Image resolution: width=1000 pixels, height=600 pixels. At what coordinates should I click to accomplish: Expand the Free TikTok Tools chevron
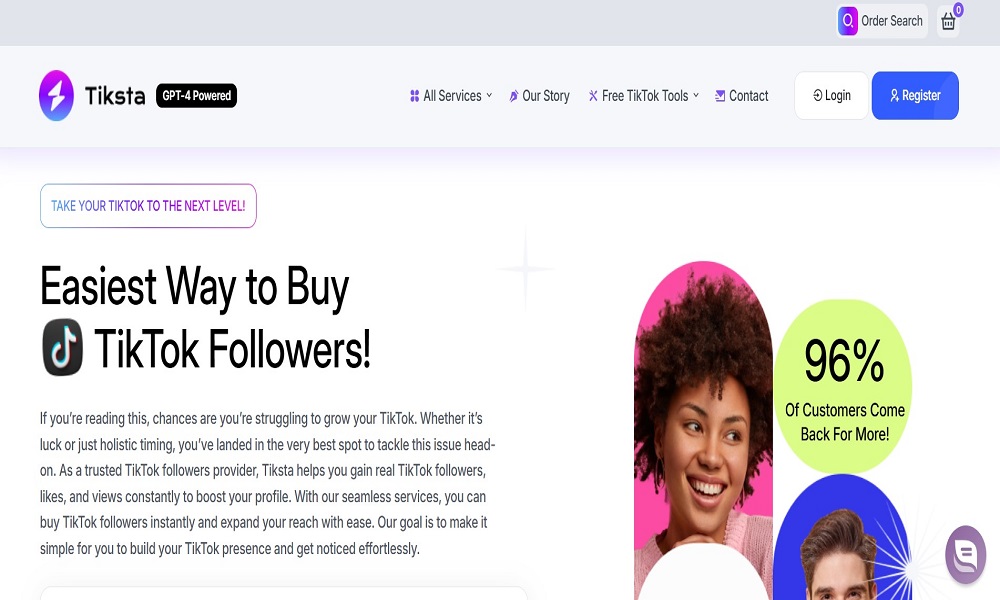click(x=696, y=95)
